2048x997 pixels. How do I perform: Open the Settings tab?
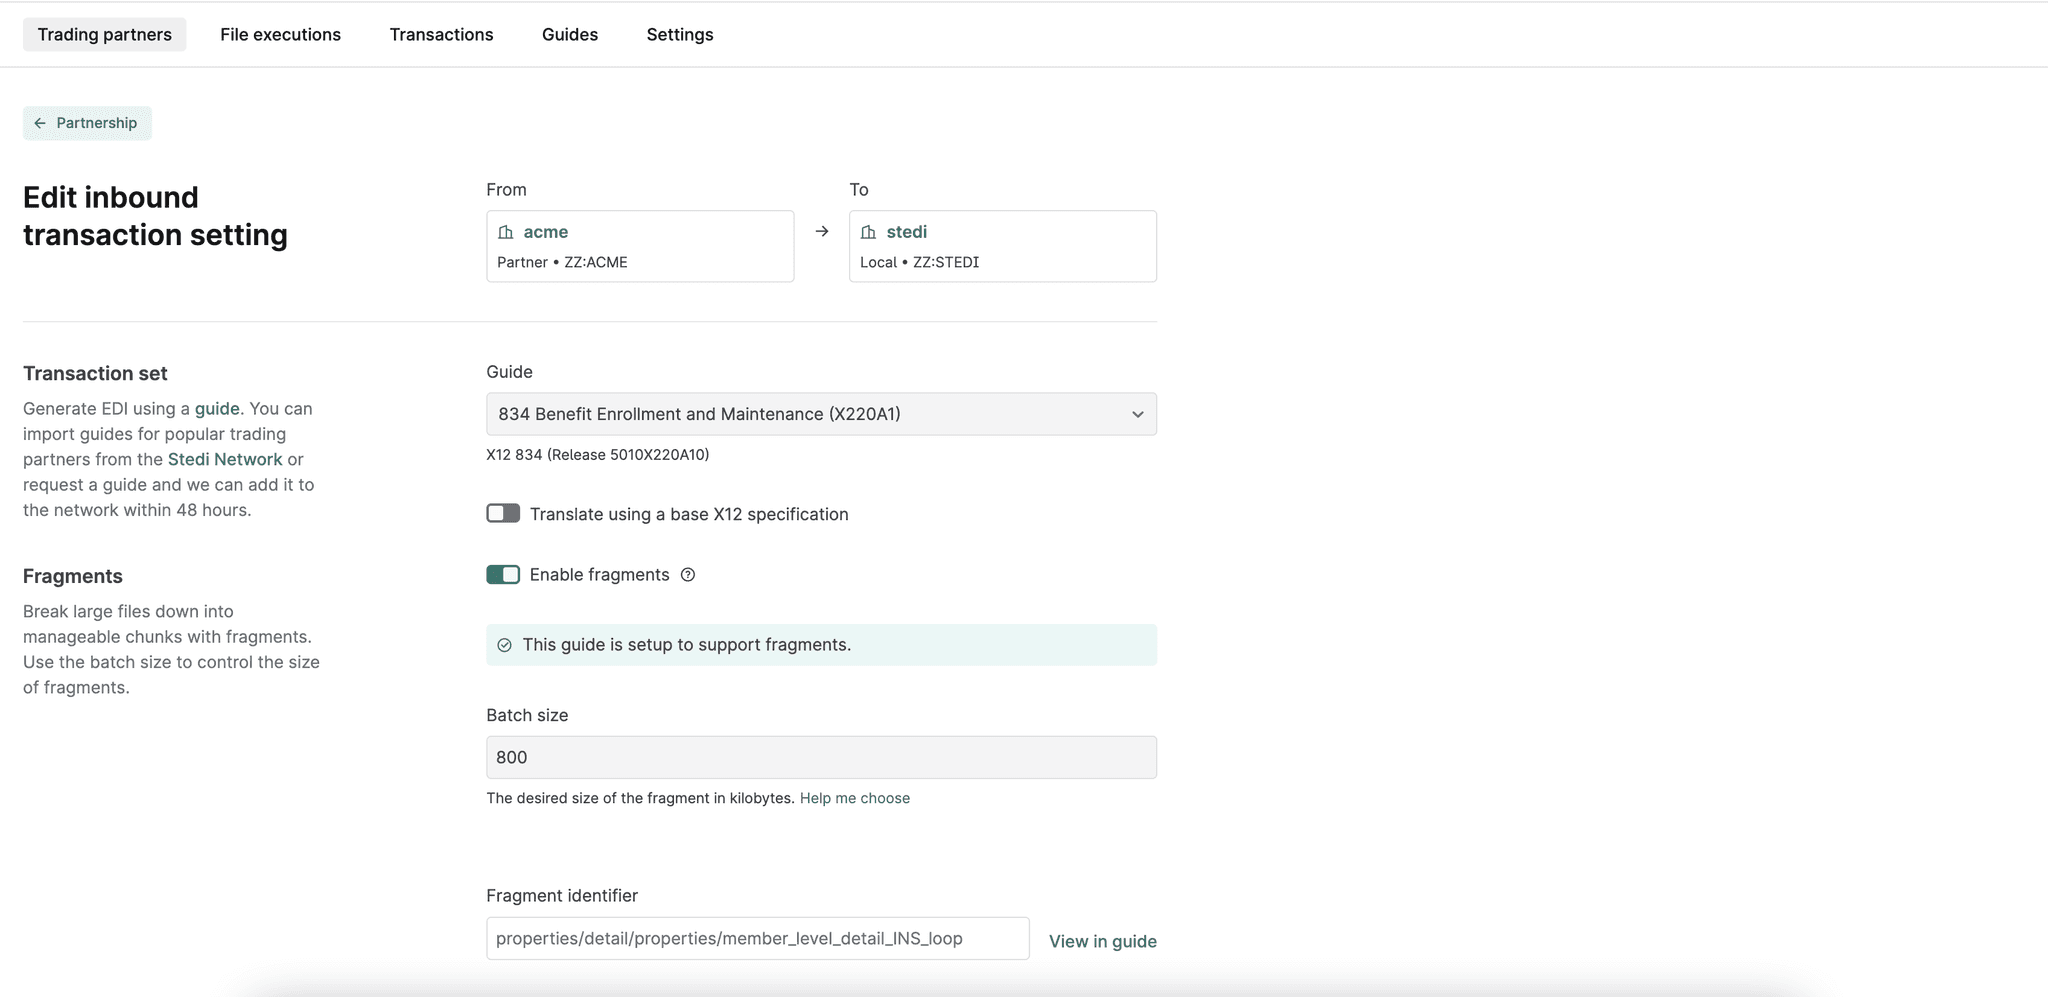680,34
